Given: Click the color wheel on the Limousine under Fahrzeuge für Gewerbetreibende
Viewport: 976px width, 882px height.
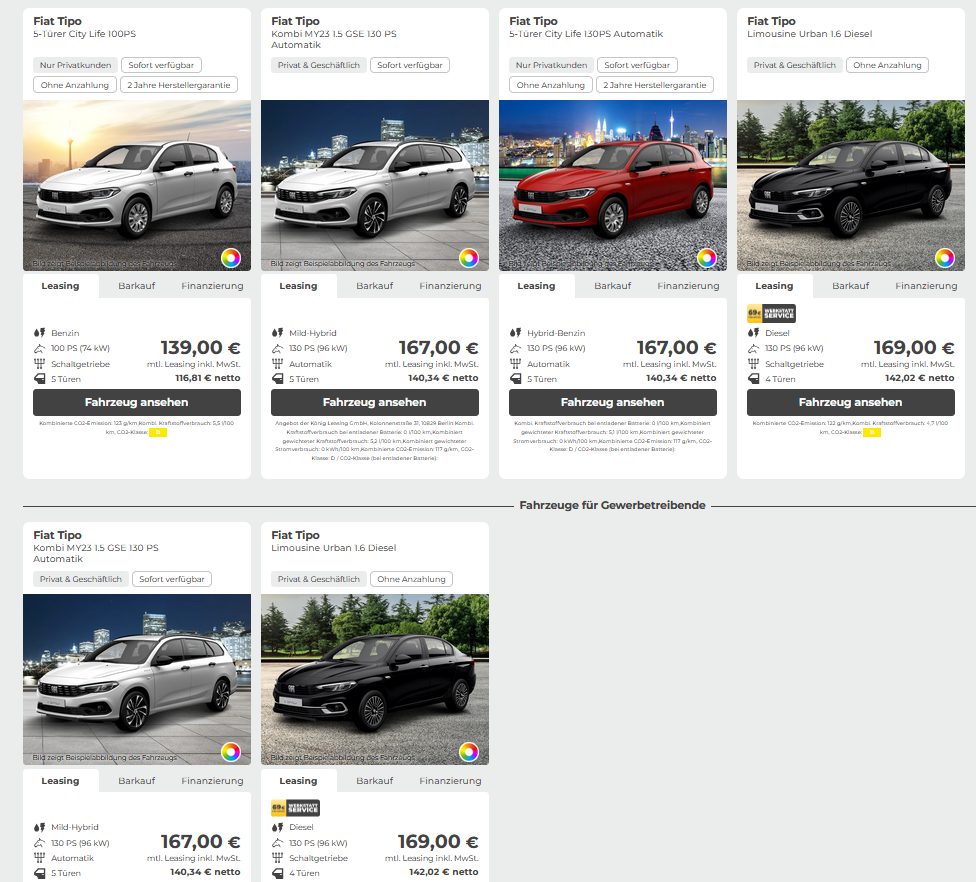Looking at the screenshot, I should 468,752.
